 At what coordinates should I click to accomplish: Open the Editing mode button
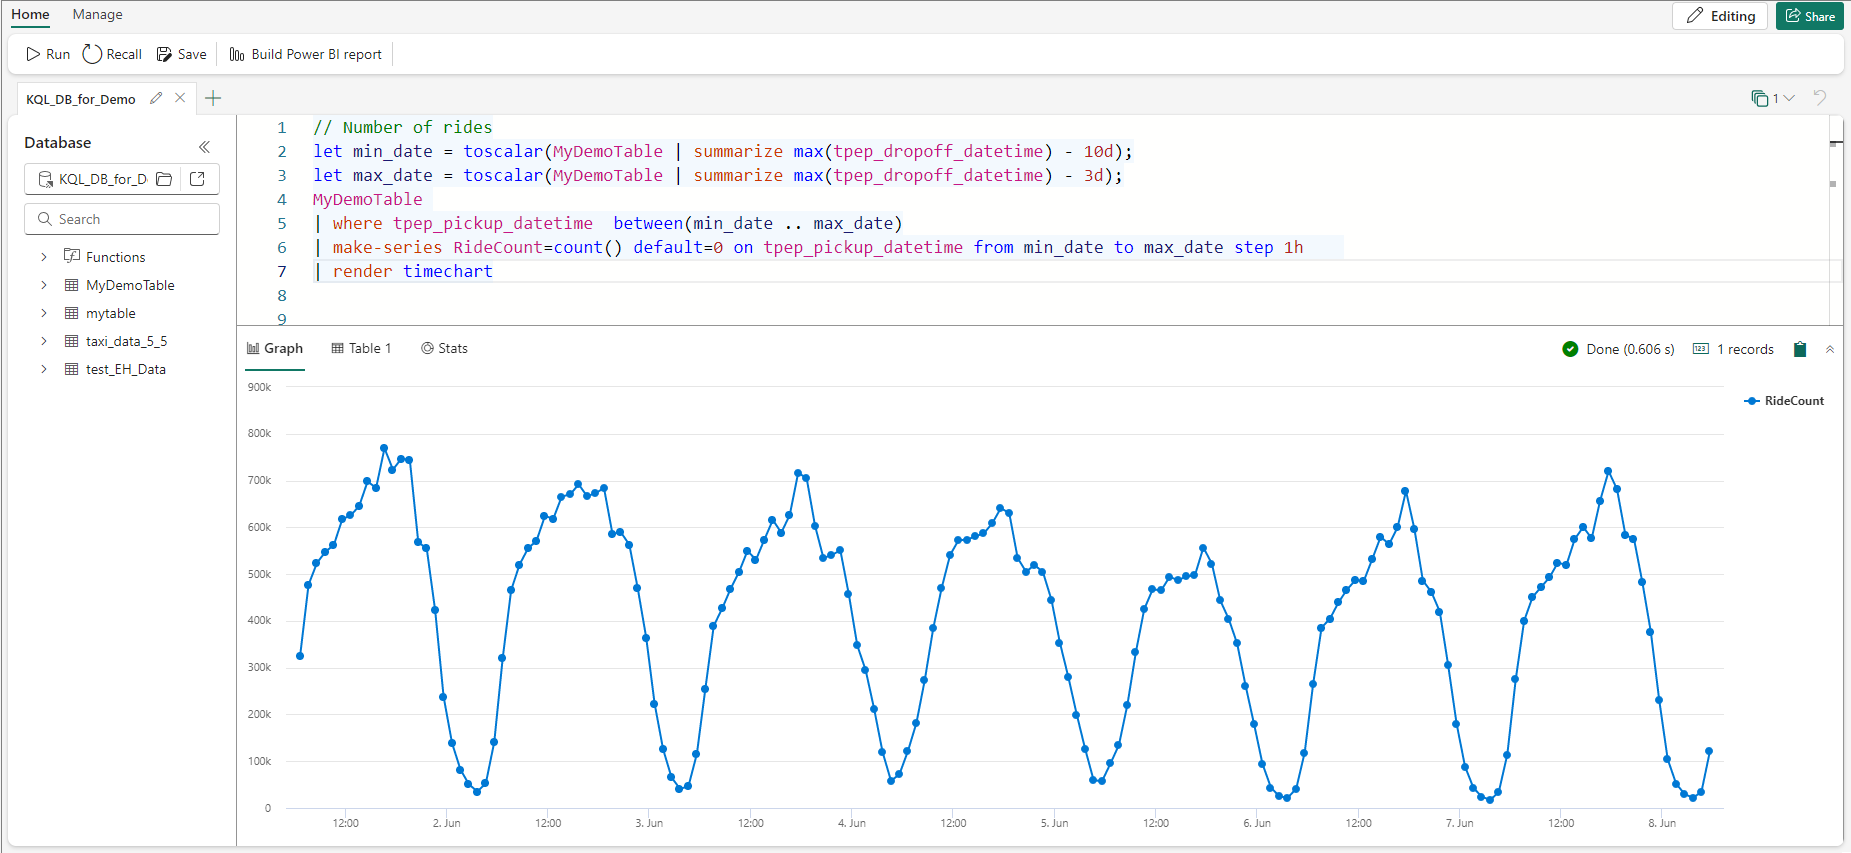click(x=1720, y=16)
